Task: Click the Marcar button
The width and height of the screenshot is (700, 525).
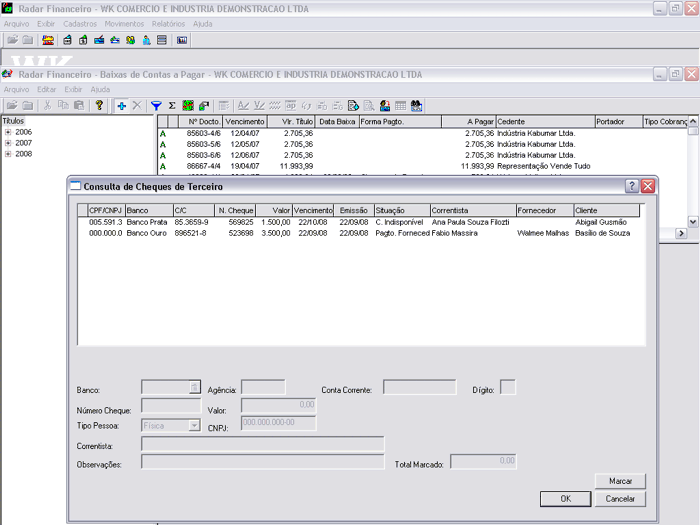Action: click(620, 481)
